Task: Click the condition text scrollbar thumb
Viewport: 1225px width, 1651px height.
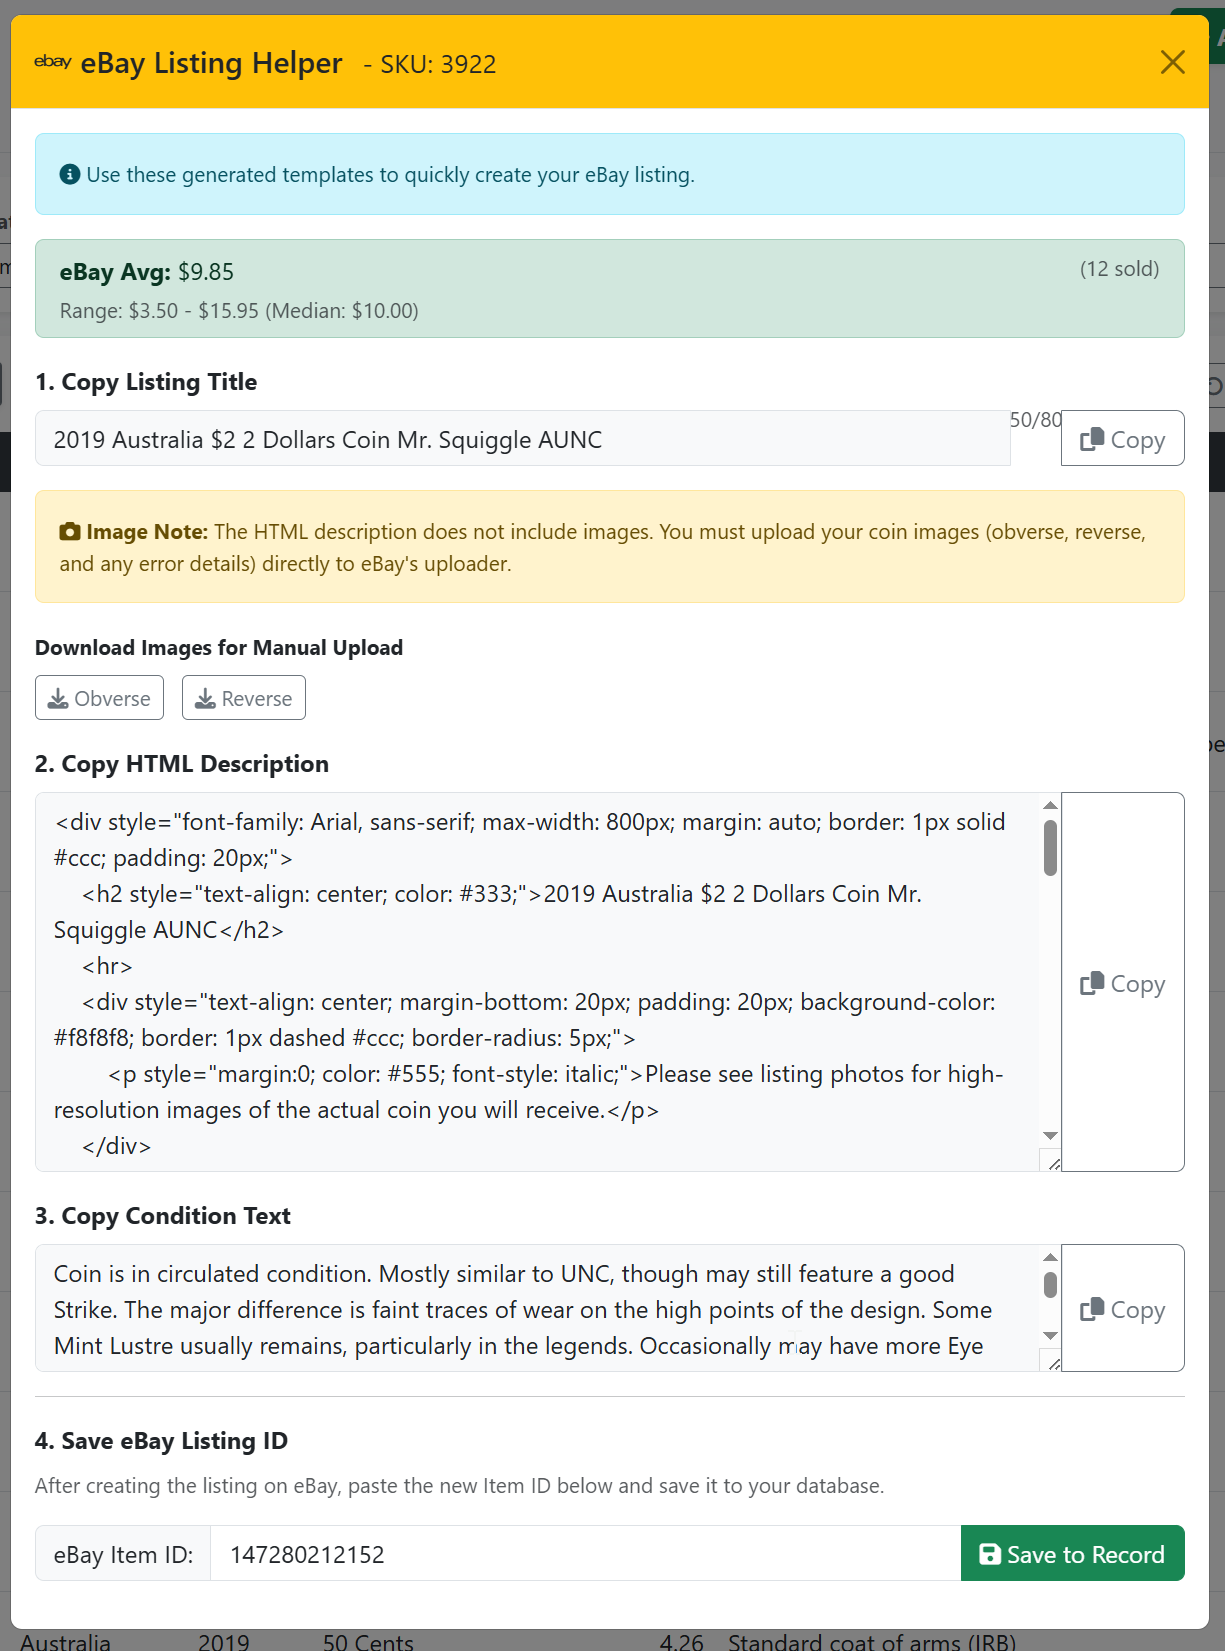Action: point(1050,1285)
